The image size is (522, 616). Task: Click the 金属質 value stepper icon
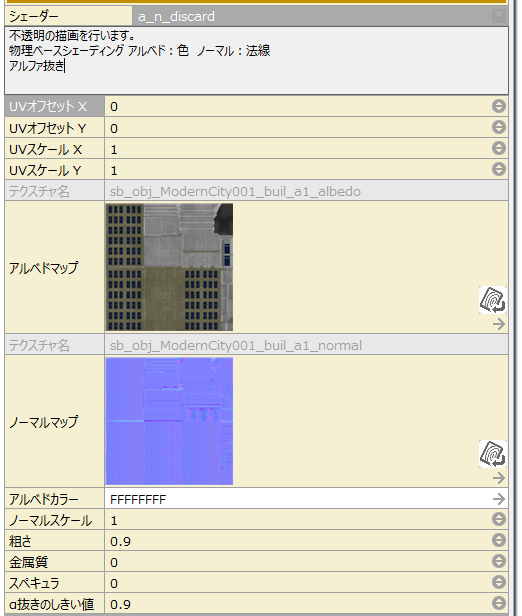click(498, 561)
